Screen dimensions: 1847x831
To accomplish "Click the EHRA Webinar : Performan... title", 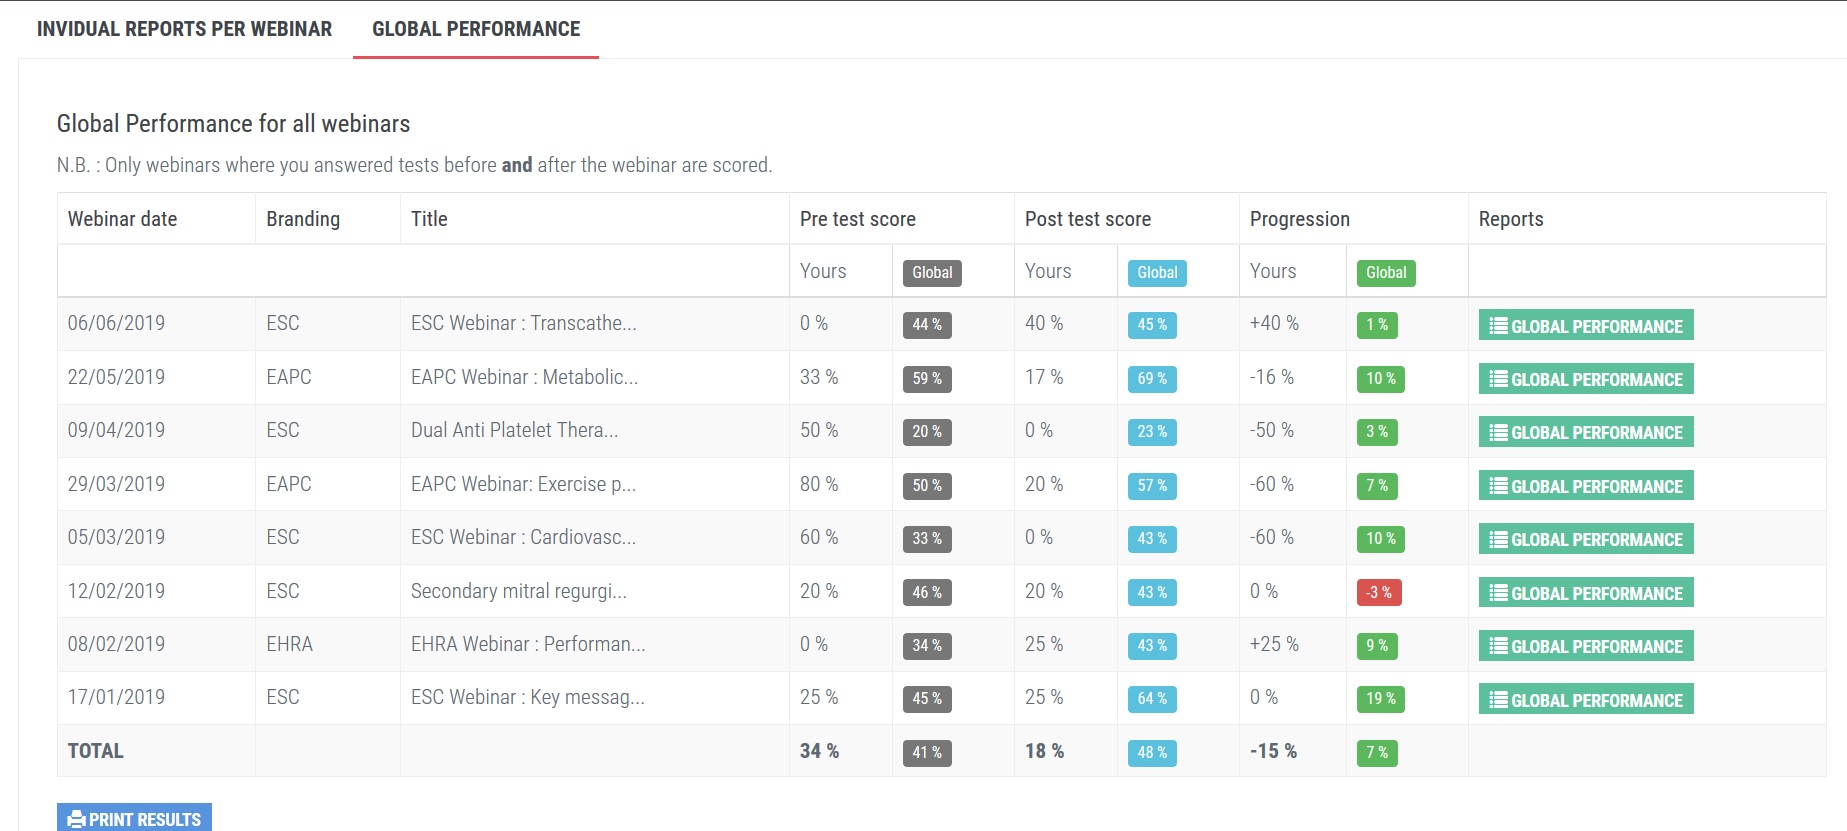I will tap(528, 644).
